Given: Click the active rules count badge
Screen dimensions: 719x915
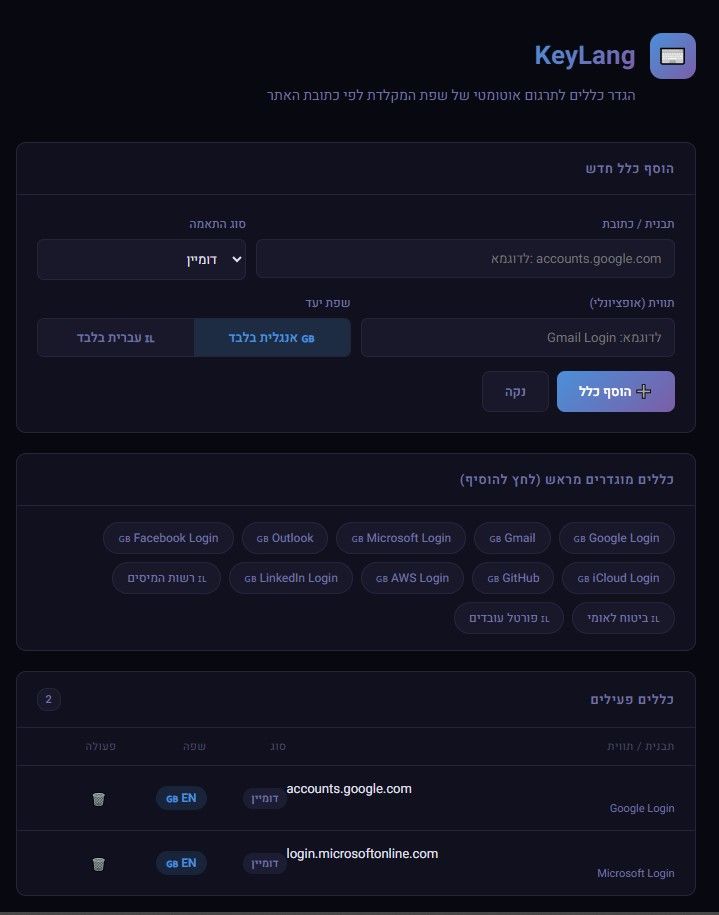Looking at the screenshot, I should click(x=49, y=699).
